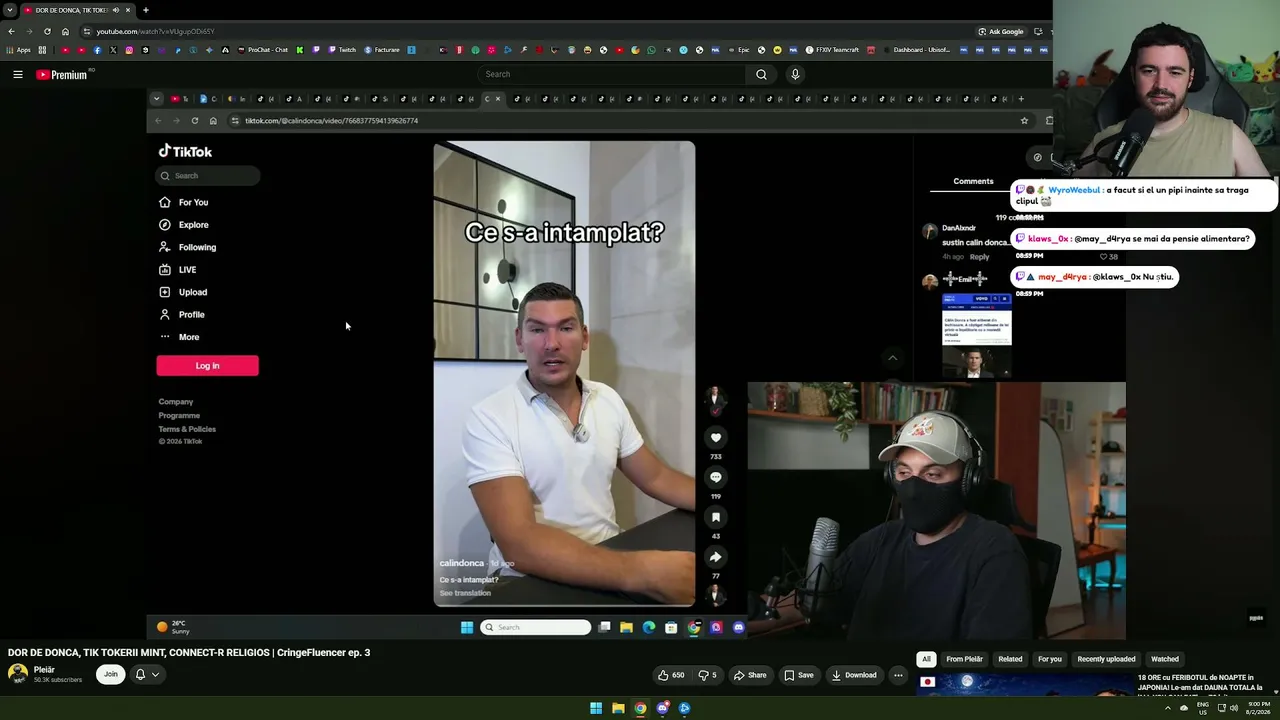Open the three-dot more actions menu
The height and width of the screenshot is (720, 1280).
point(898,675)
